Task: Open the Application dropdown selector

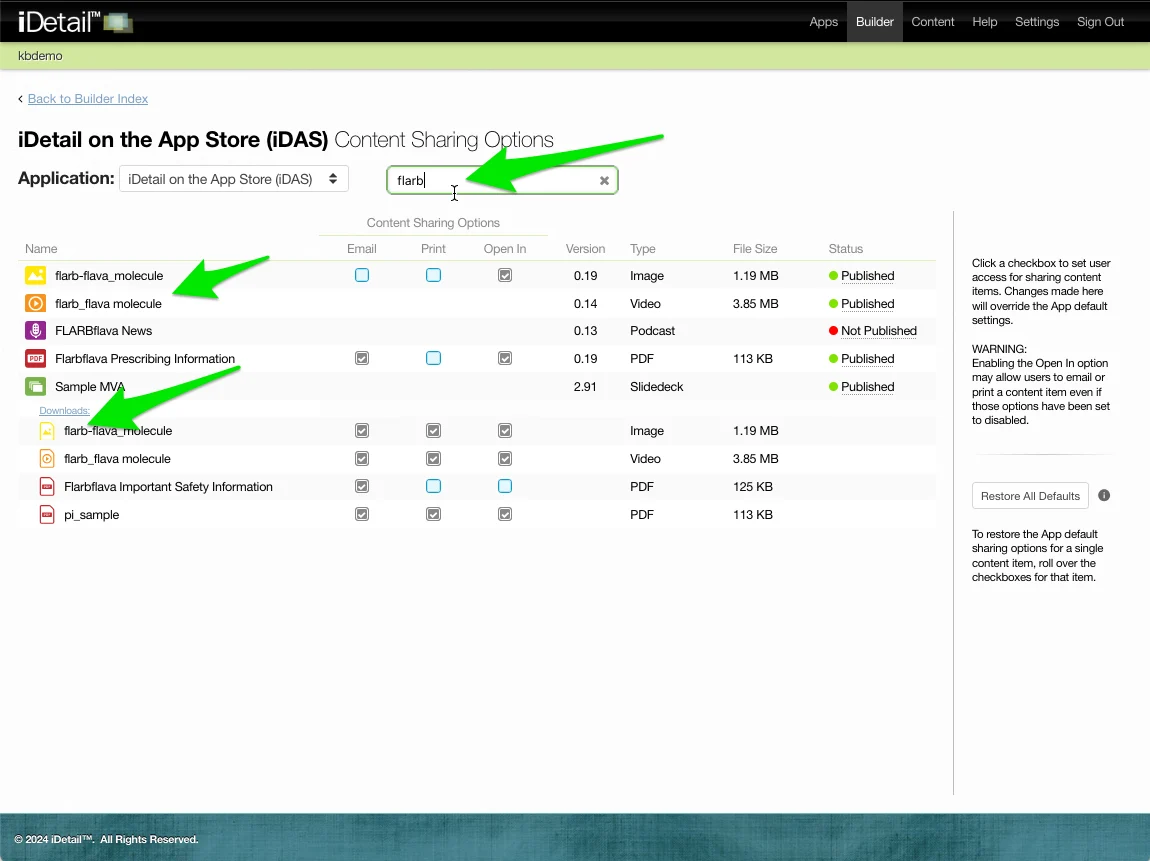Action: pyautogui.click(x=233, y=179)
